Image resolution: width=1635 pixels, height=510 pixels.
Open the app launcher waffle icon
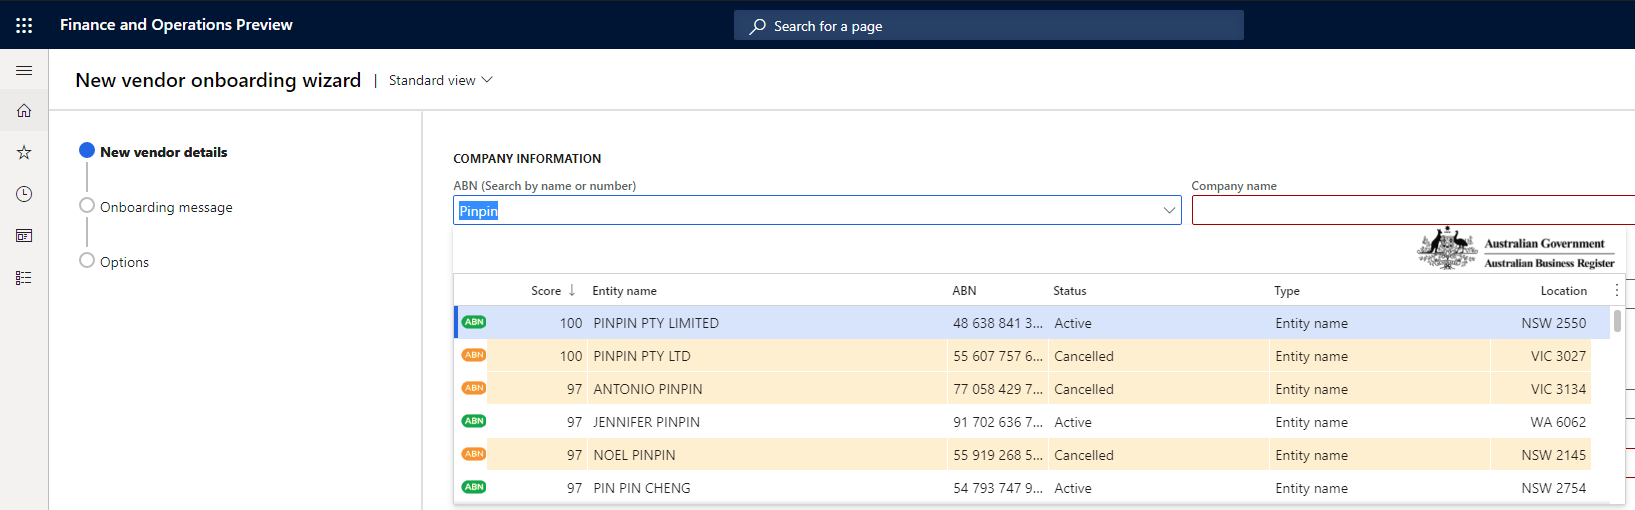pos(24,25)
